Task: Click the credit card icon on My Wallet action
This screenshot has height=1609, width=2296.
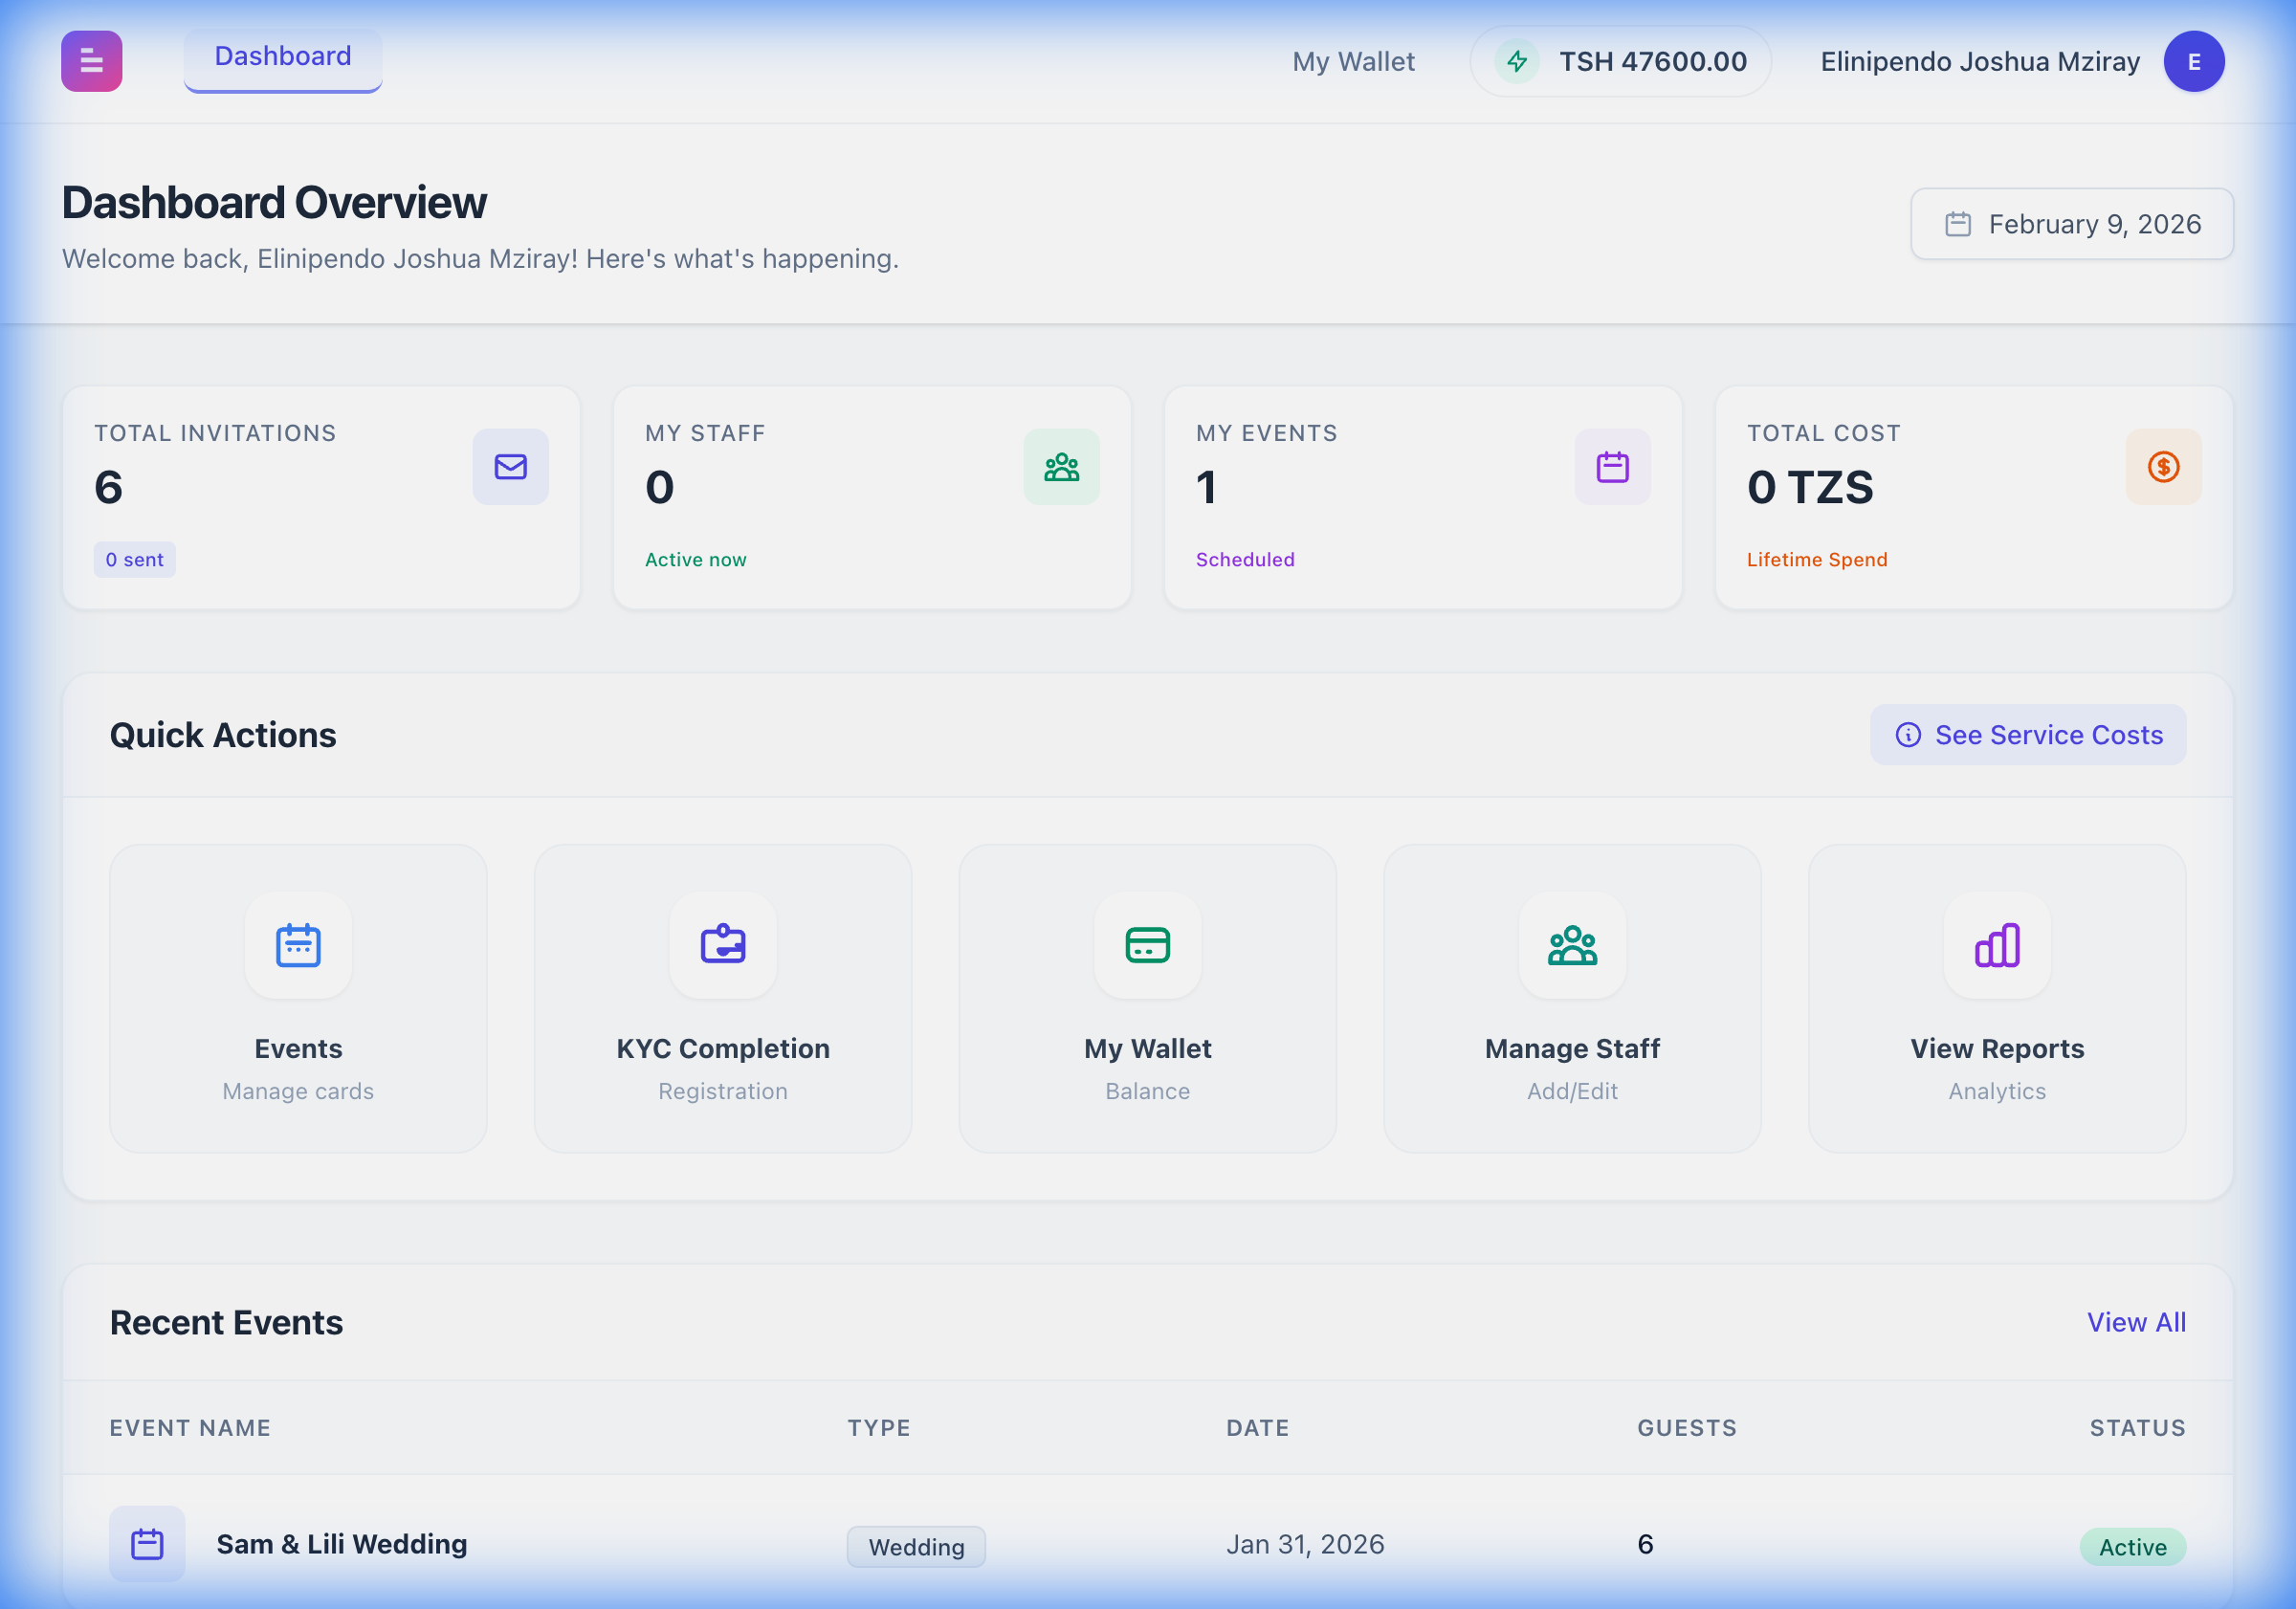Action: point(1147,946)
